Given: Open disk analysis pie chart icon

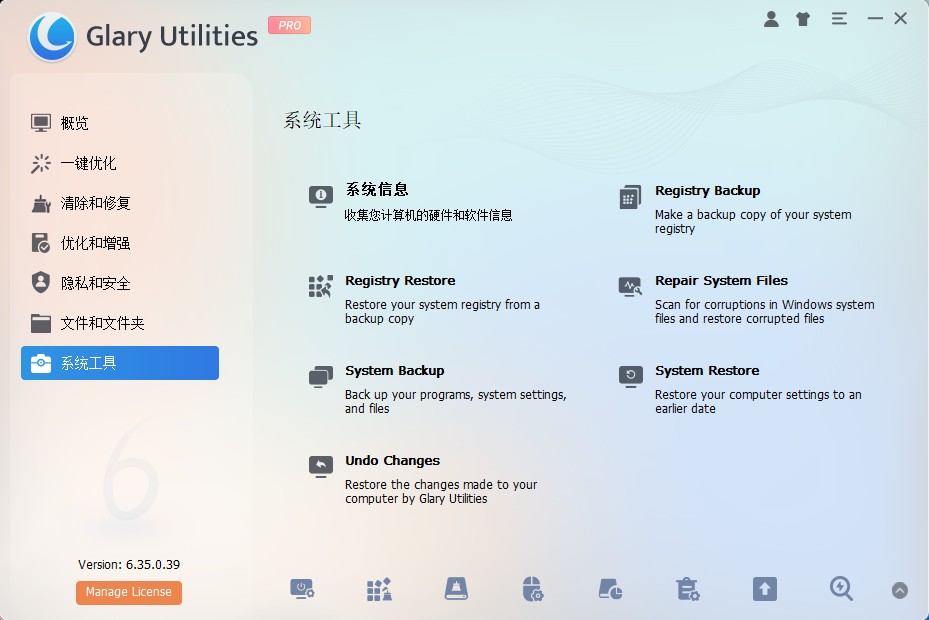Looking at the screenshot, I should pos(610,589).
